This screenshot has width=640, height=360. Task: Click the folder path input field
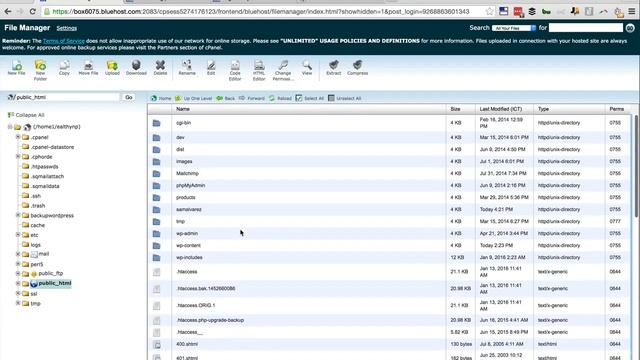[x=67, y=98]
